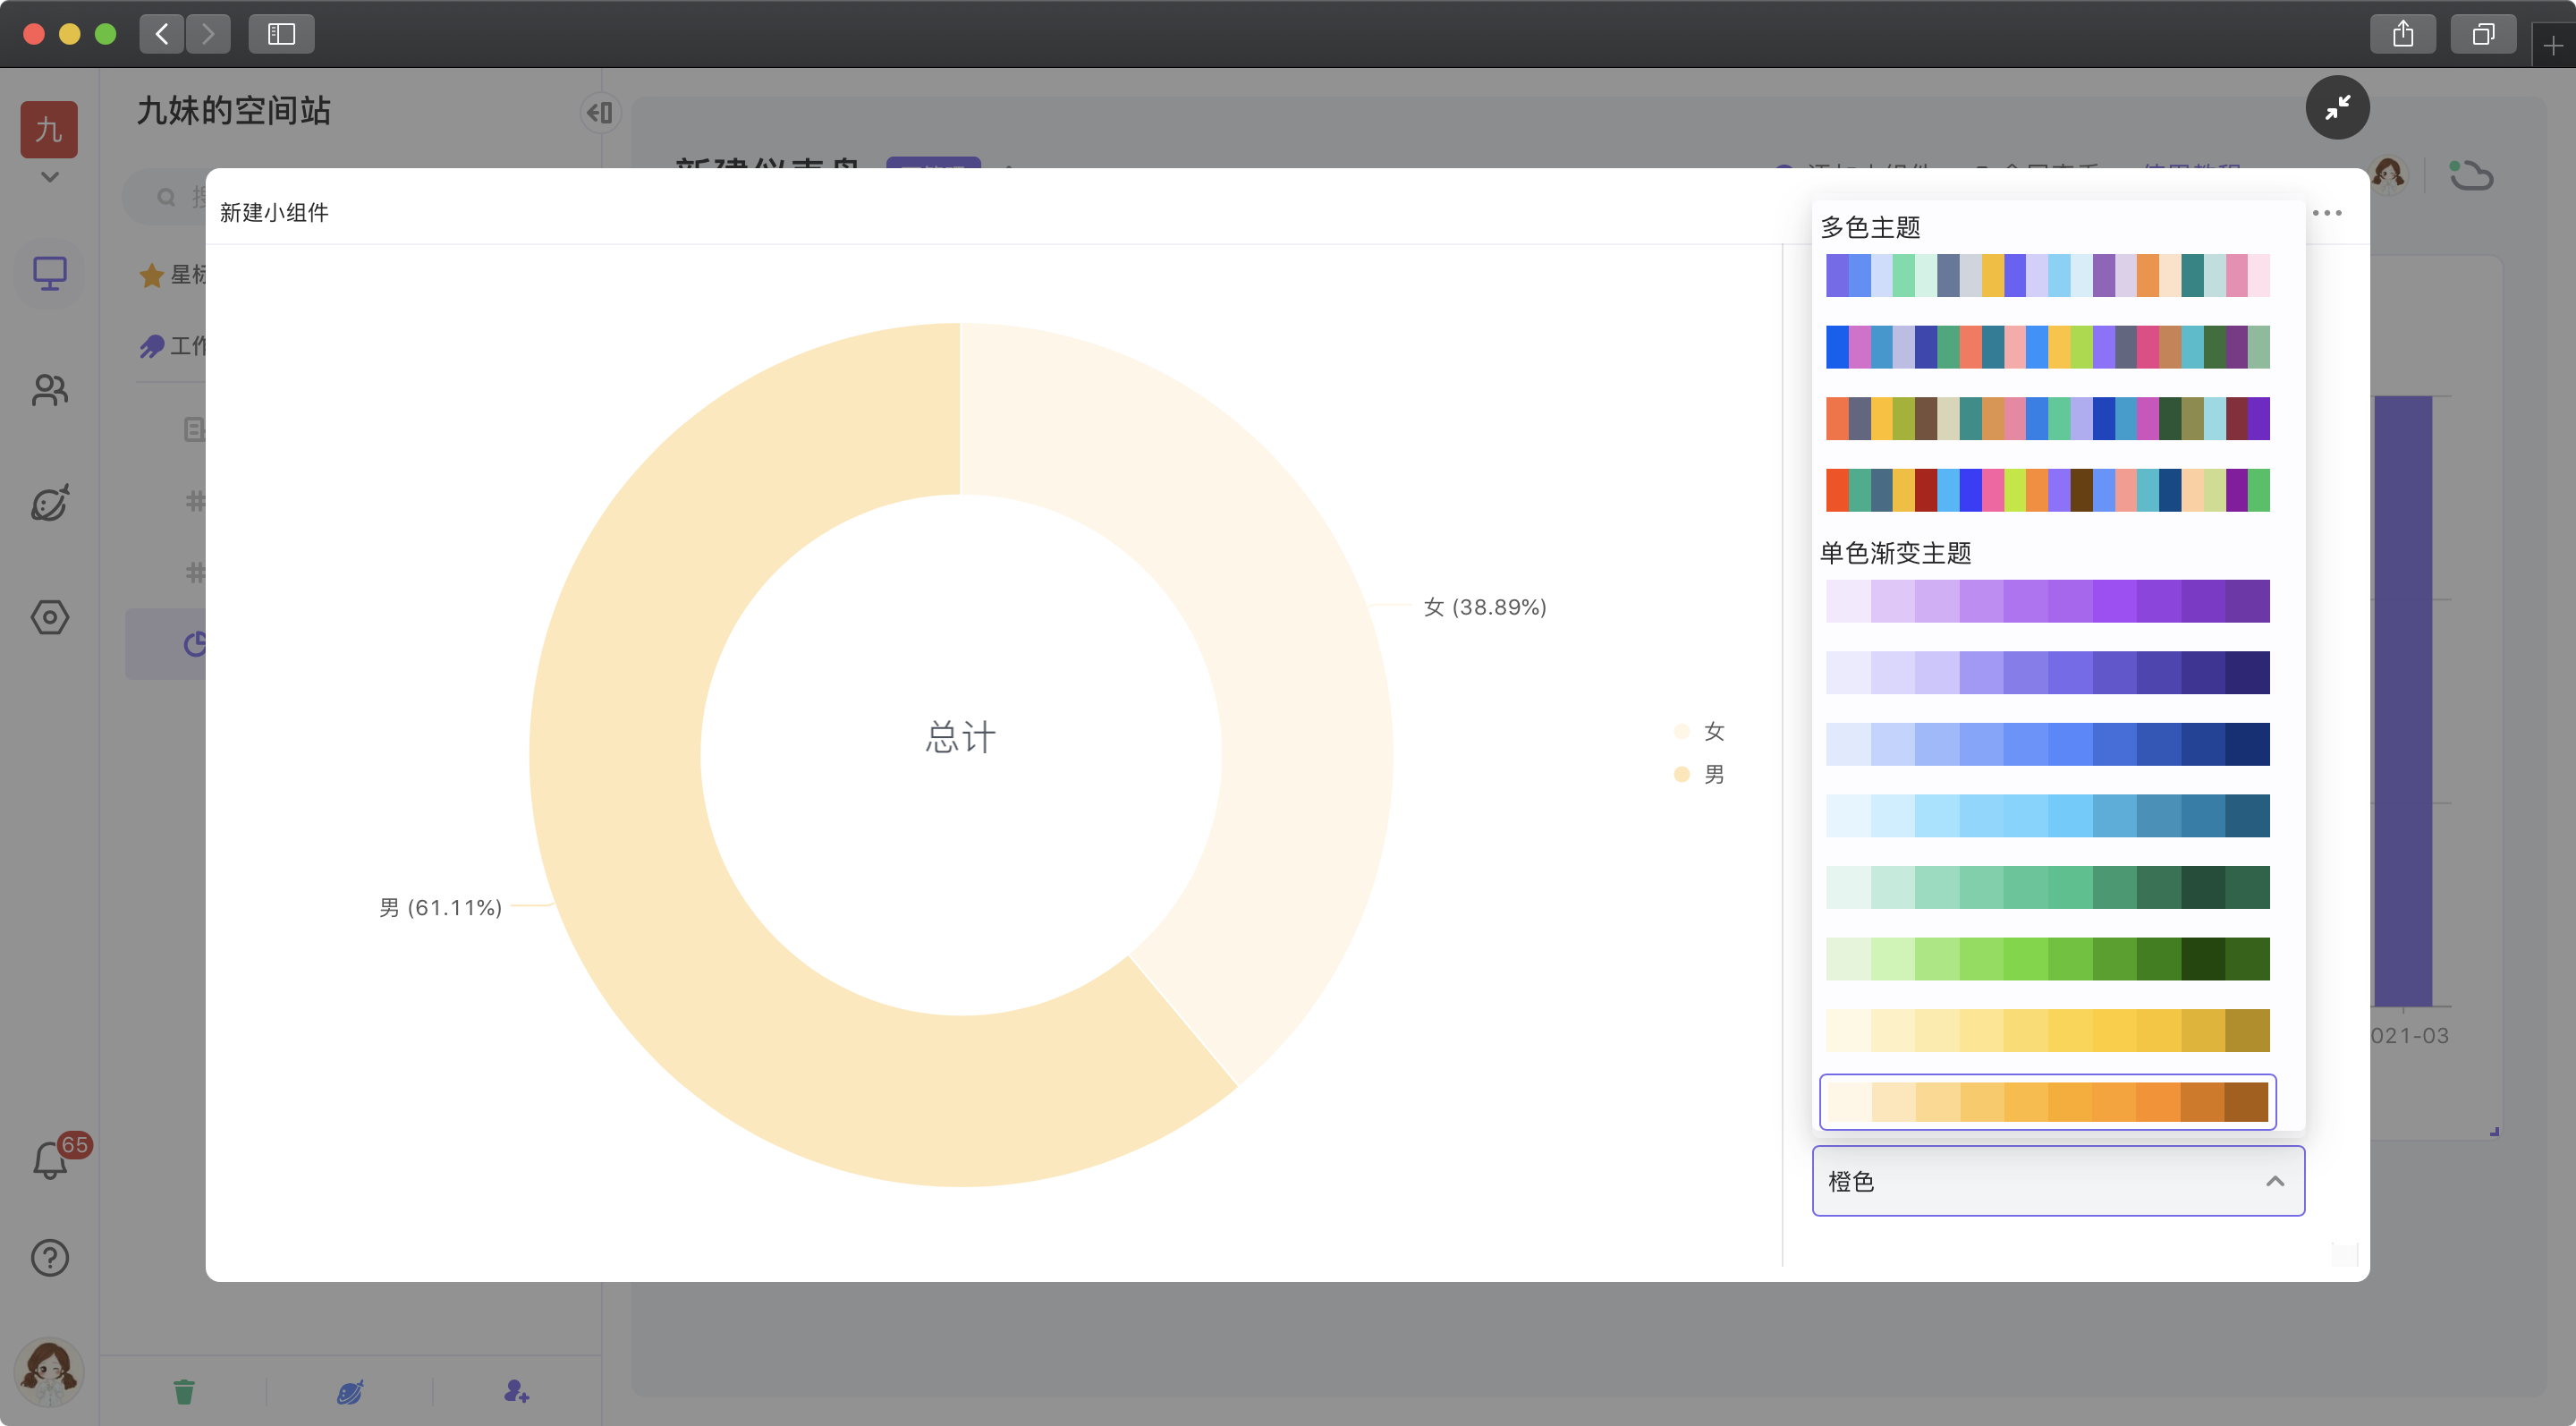The image size is (2576, 1426).
Task: Expand the space switcher chevron under 九
Action: [49, 177]
